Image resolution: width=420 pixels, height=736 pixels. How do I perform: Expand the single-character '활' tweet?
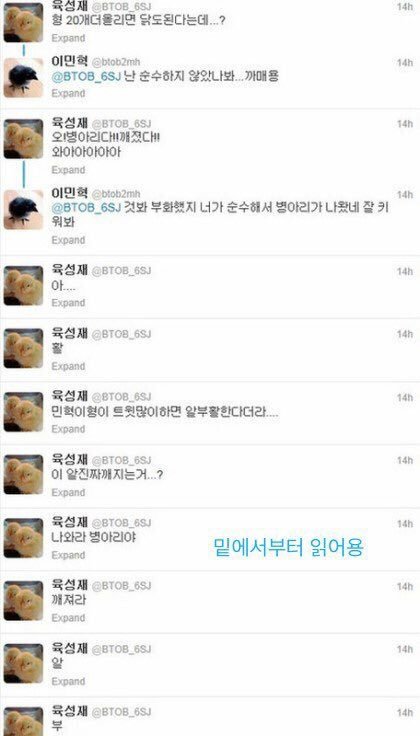click(x=68, y=366)
